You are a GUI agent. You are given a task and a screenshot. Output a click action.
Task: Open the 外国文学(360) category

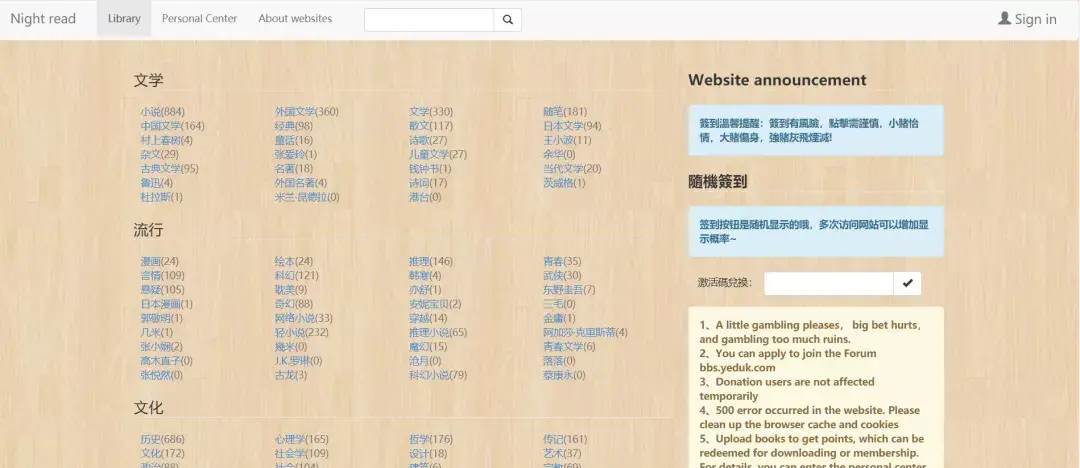coord(306,112)
